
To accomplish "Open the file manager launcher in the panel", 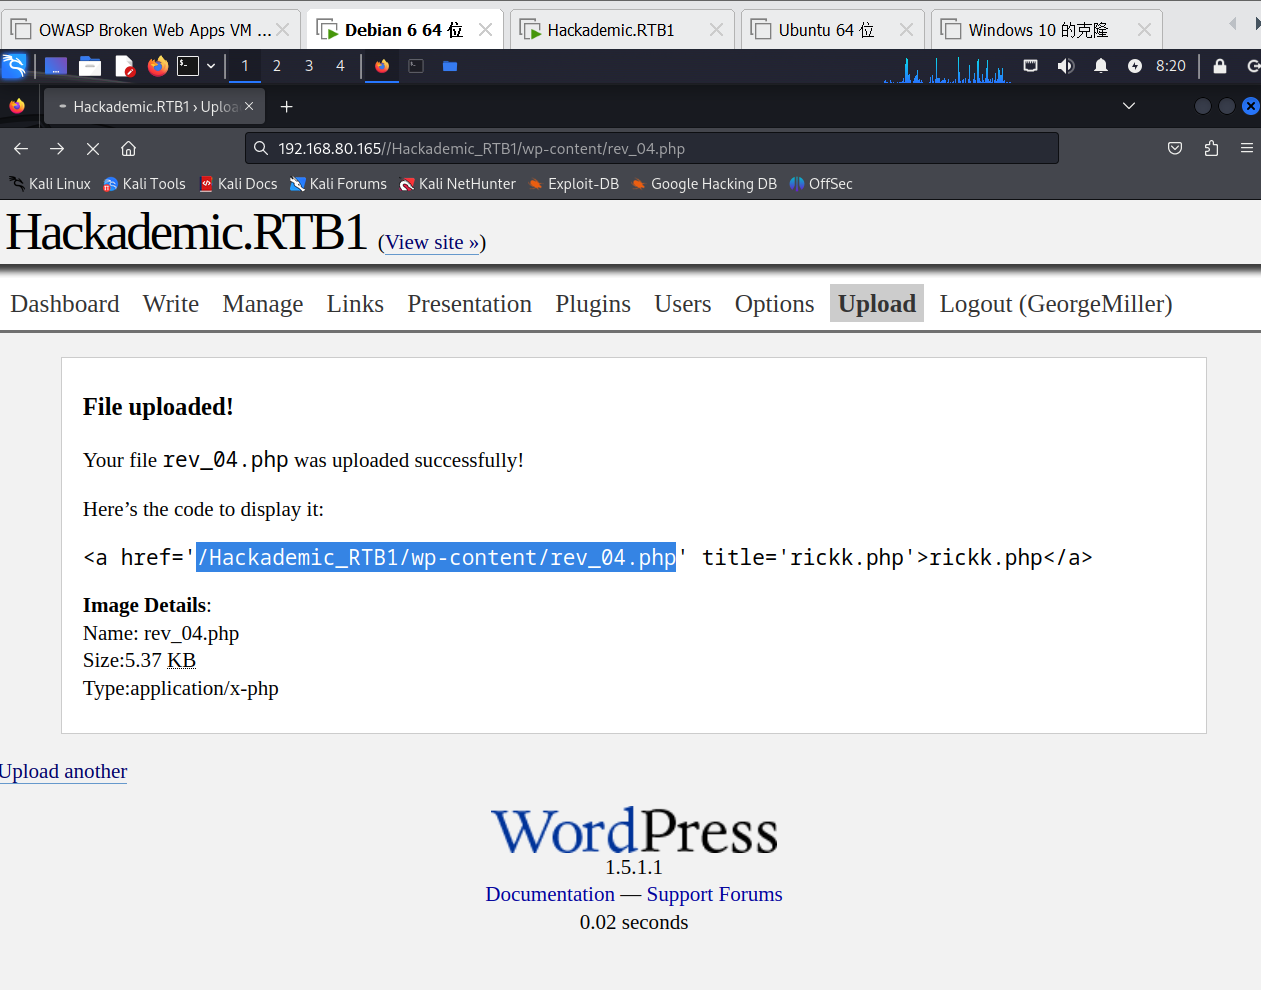I will click(x=90, y=66).
